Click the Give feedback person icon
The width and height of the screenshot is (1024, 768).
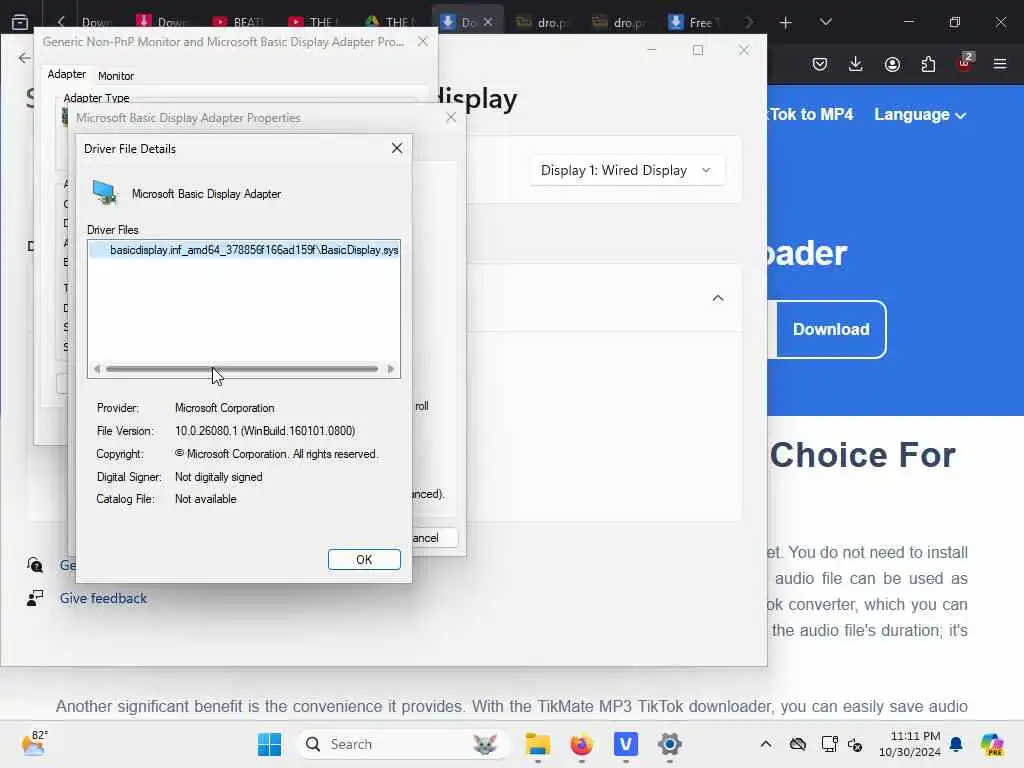pos(35,598)
